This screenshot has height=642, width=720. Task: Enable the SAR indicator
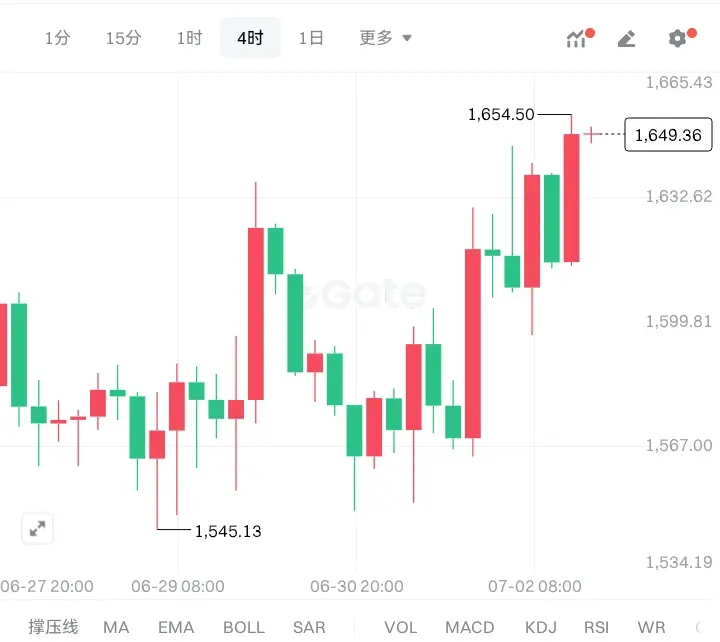coord(309,627)
